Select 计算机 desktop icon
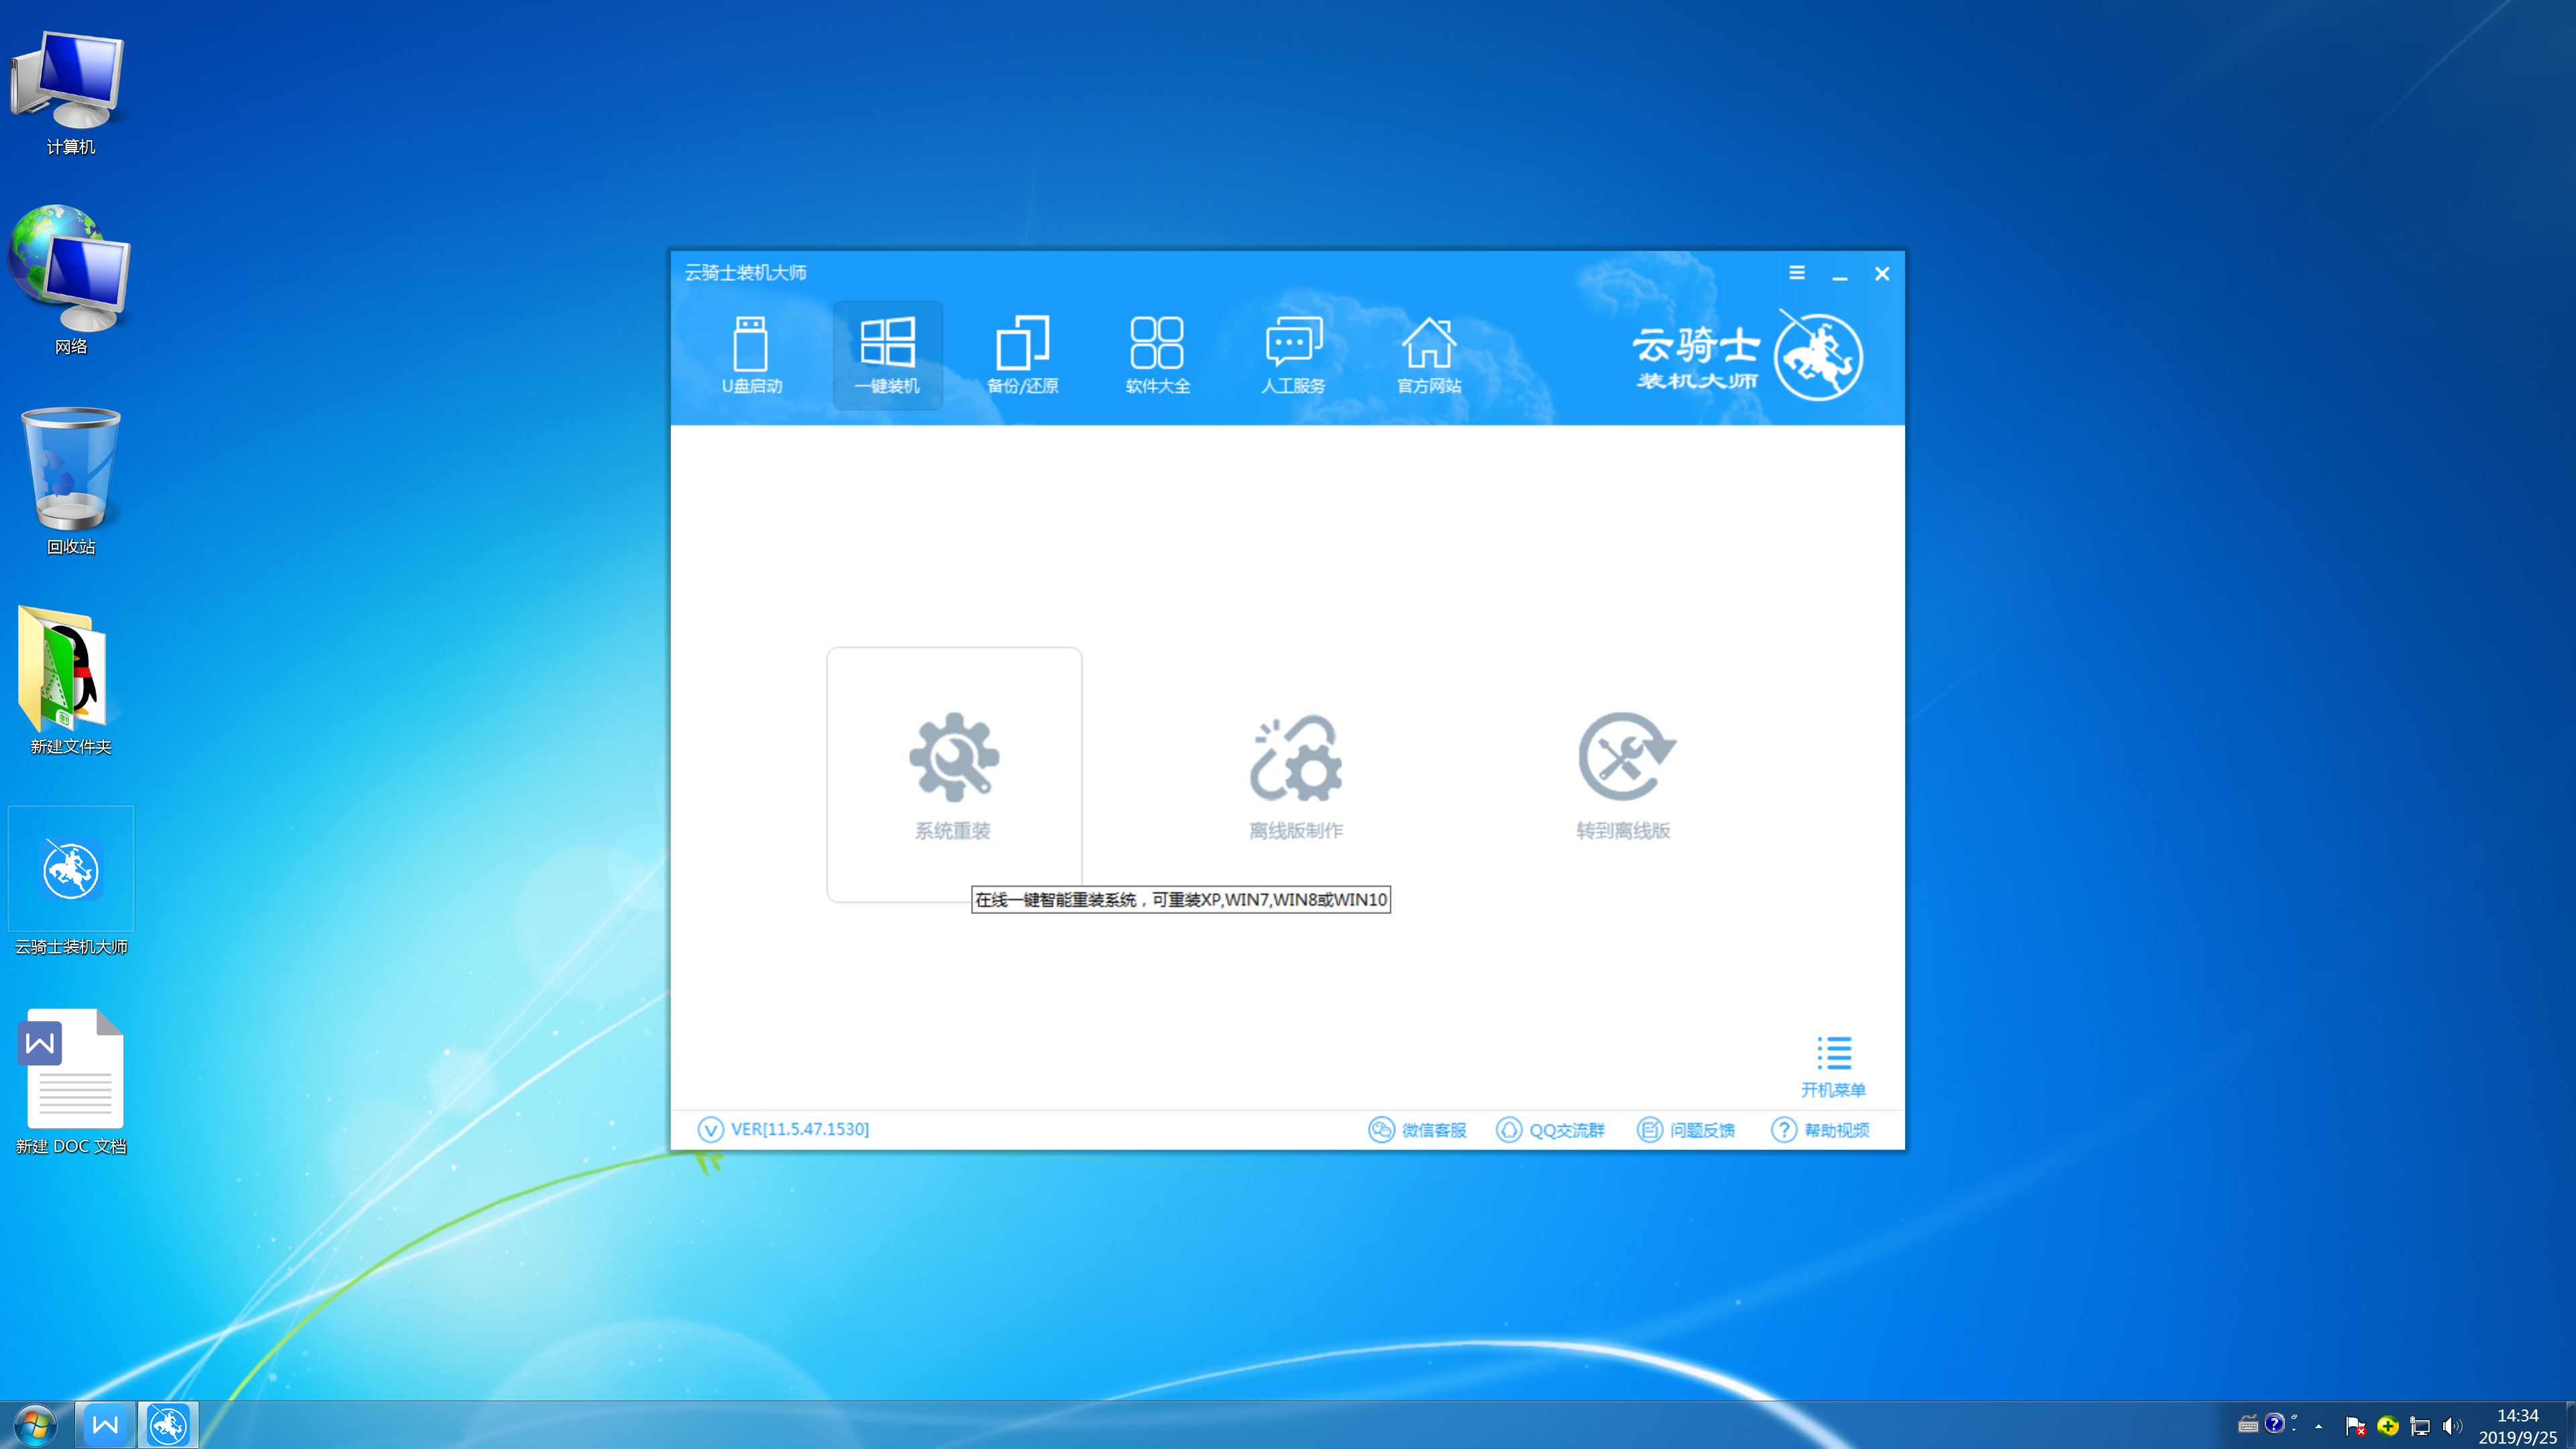2576x1449 pixels. coord(70,94)
